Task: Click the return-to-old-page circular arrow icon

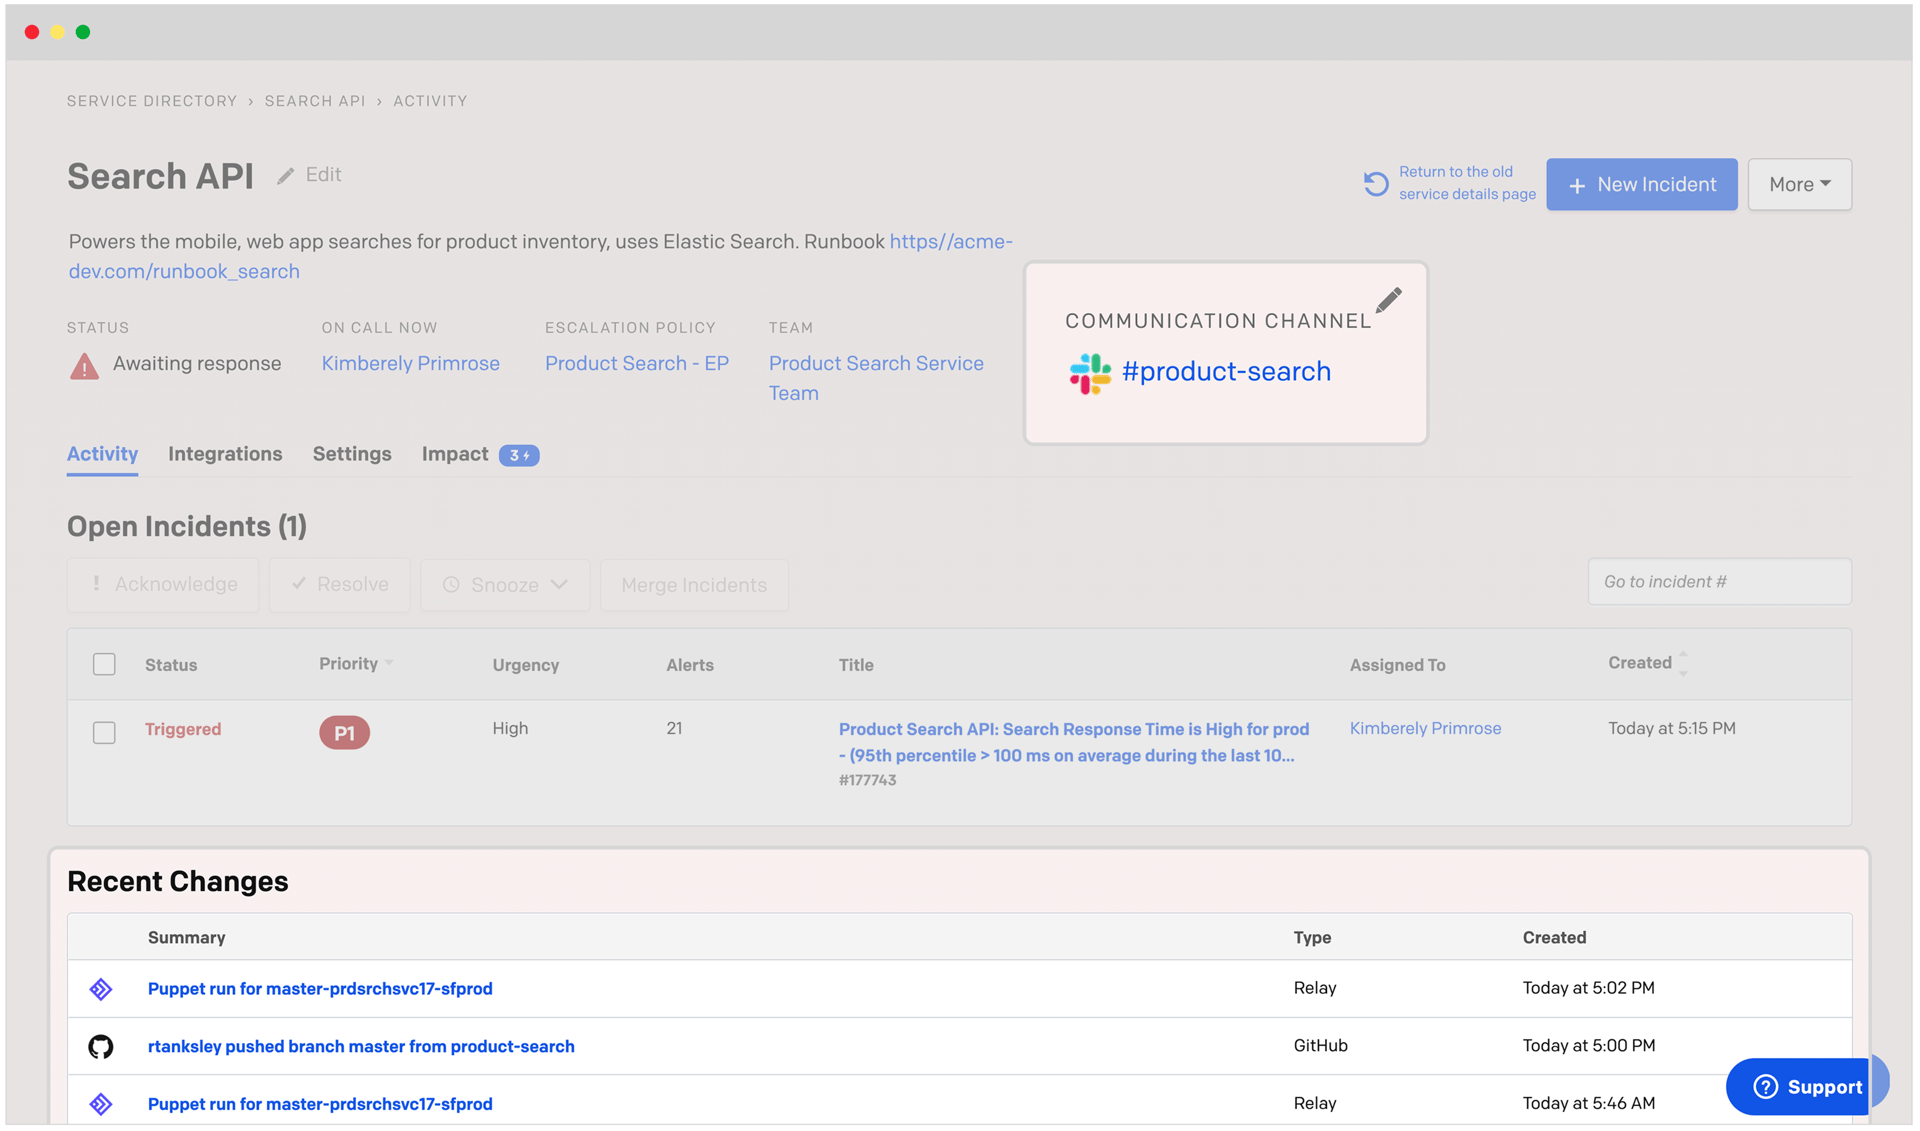Action: click(x=1376, y=184)
